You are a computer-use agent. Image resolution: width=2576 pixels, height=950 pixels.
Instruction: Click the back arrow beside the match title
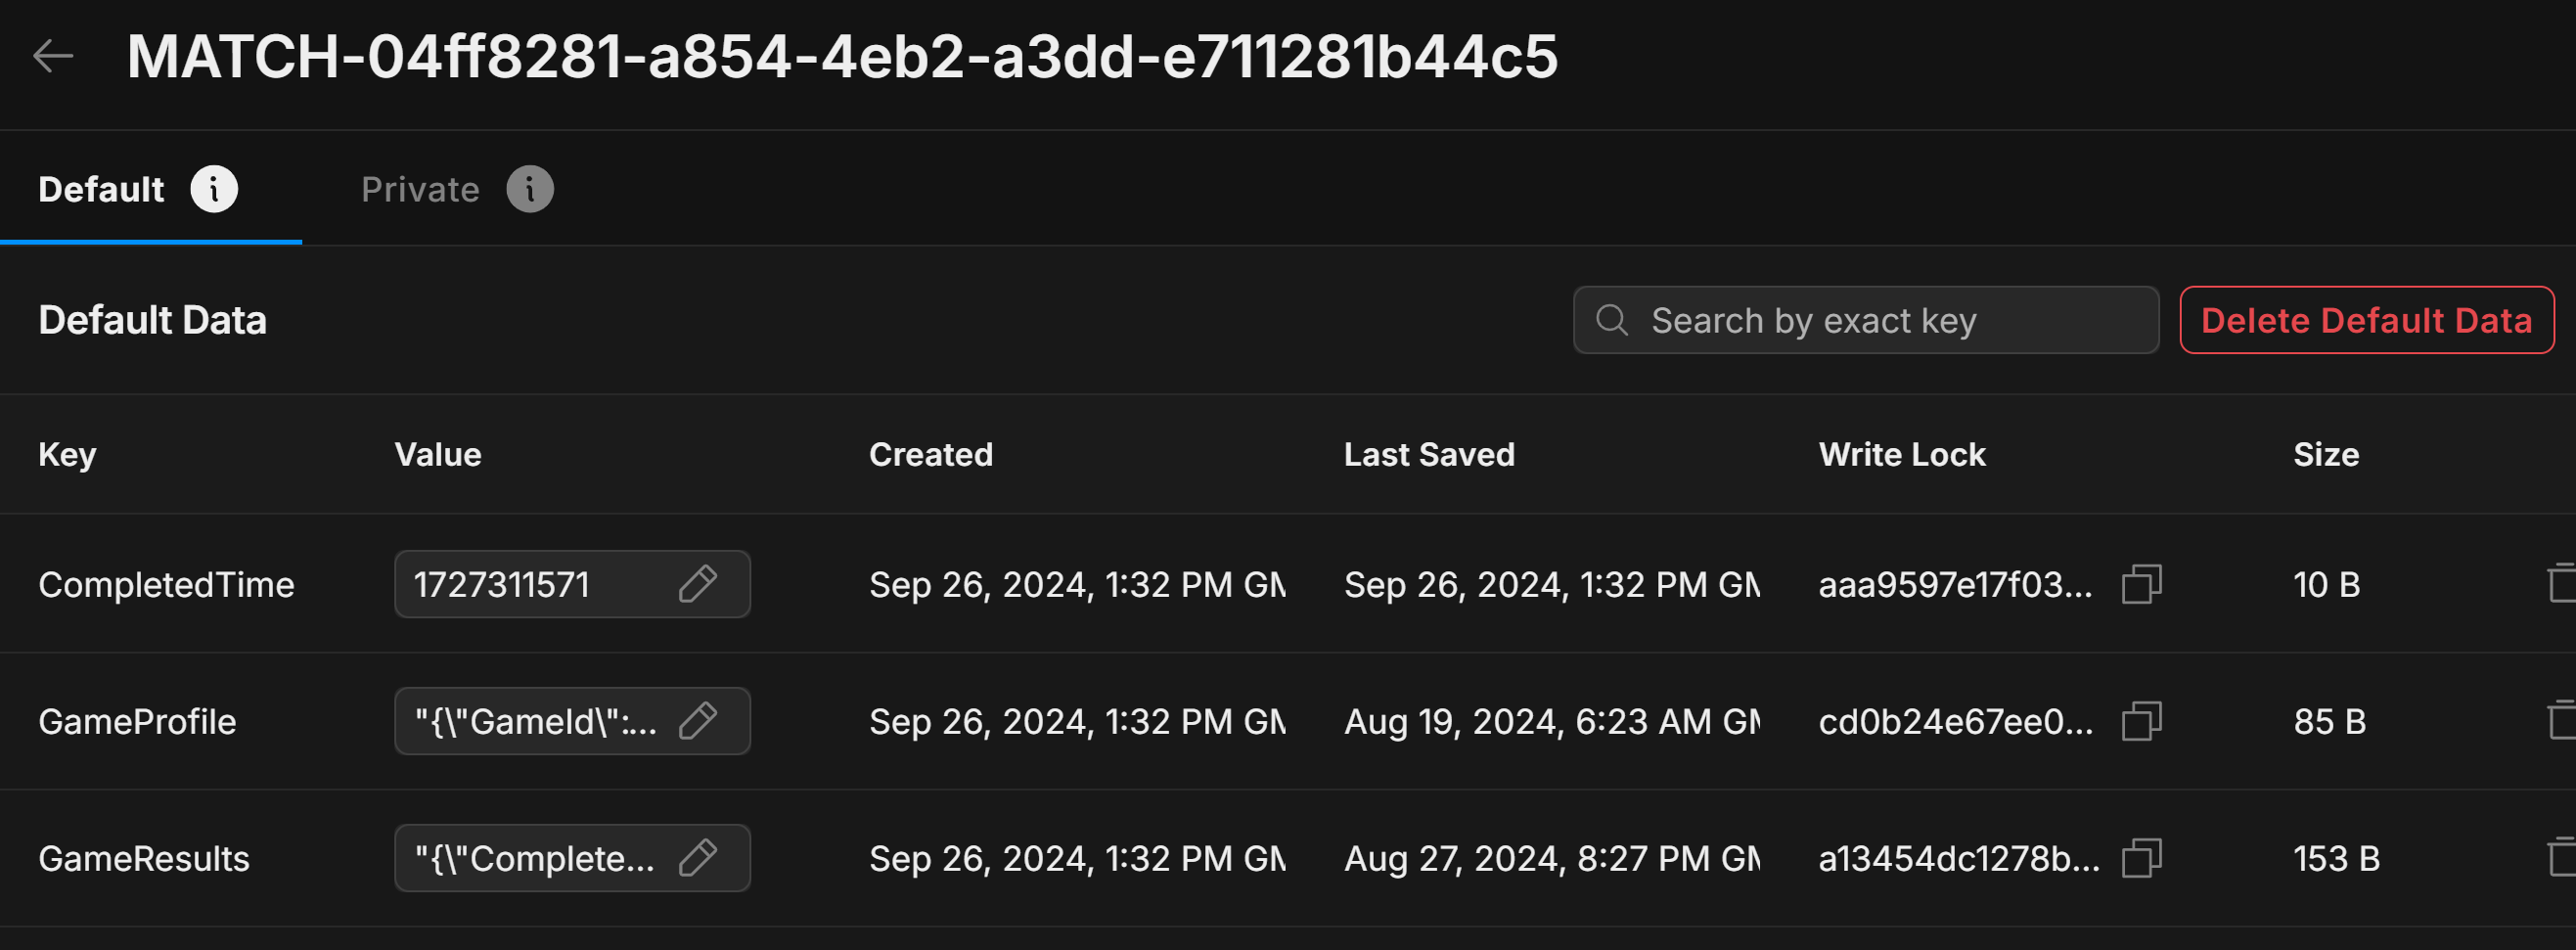pos(52,57)
